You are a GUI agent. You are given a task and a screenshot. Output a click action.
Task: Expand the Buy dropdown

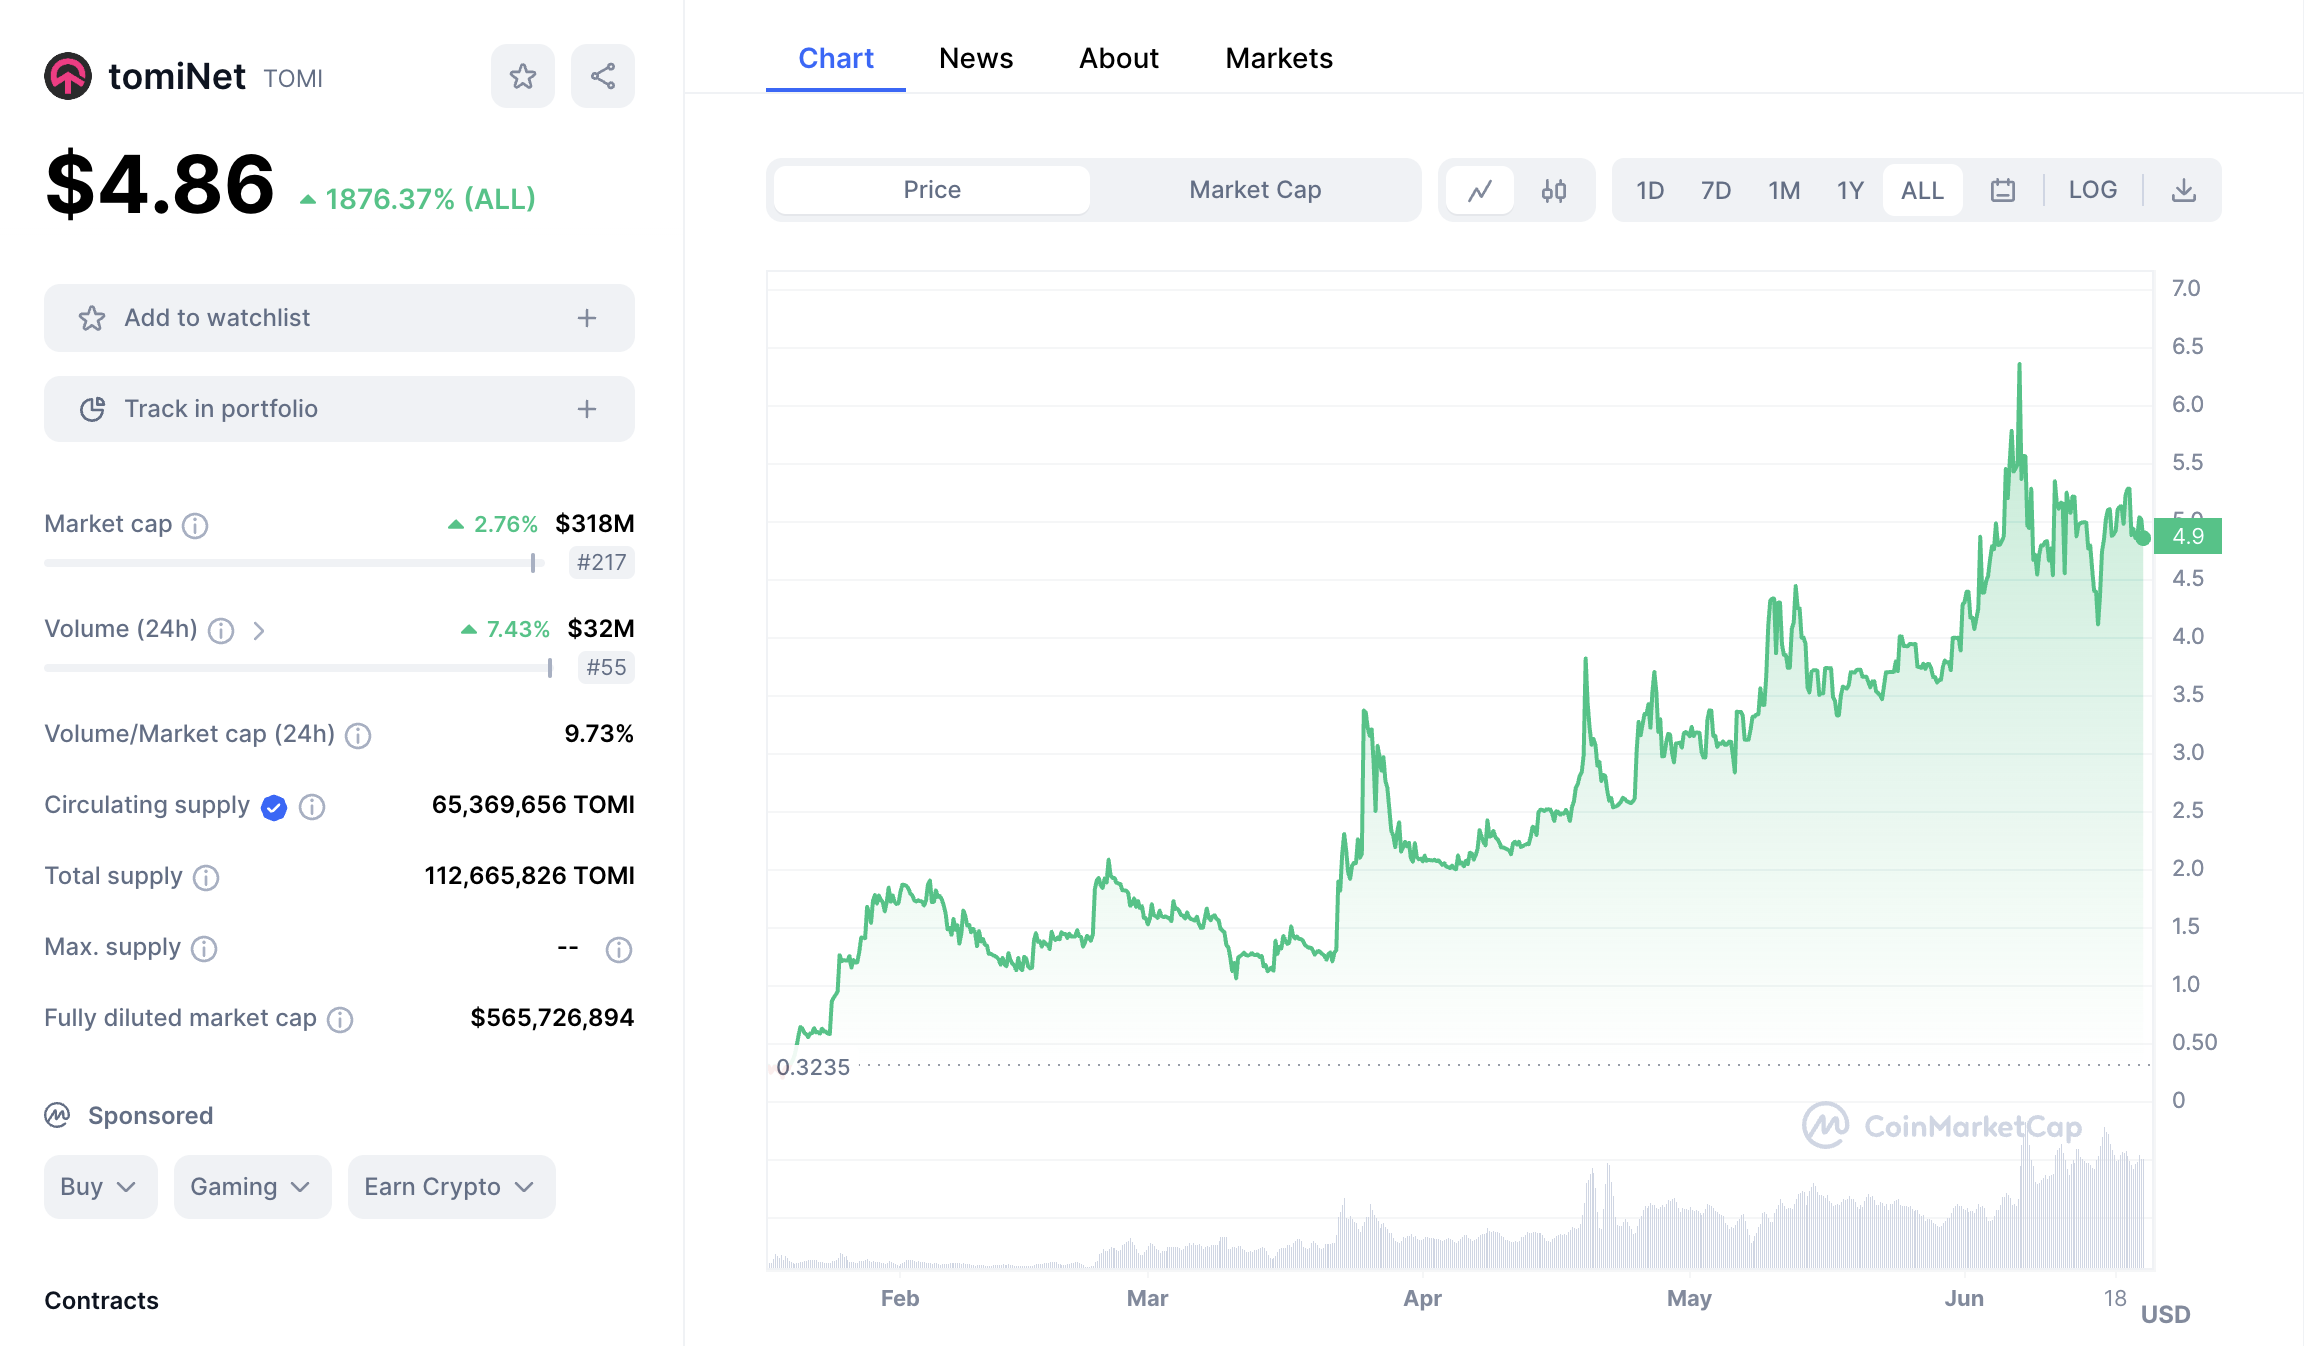point(100,1187)
